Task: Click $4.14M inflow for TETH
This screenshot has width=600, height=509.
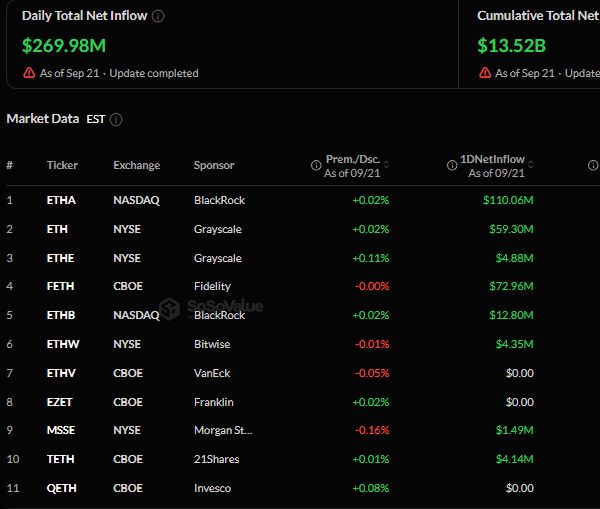Action: tap(515, 459)
